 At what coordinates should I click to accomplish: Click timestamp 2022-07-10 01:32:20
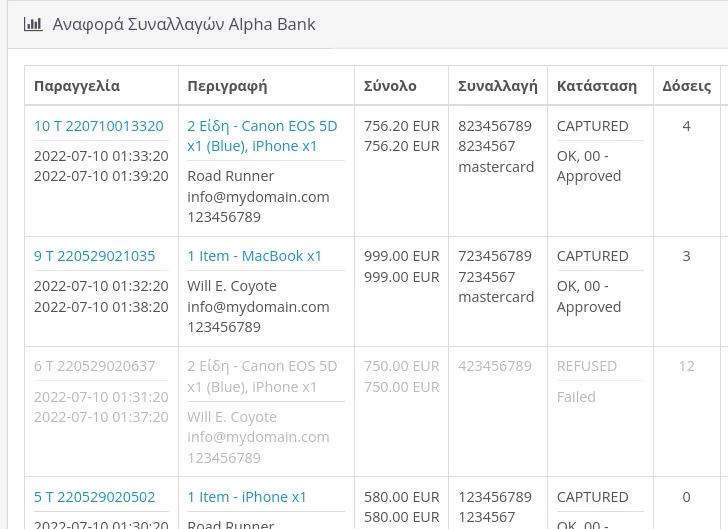coord(101,286)
